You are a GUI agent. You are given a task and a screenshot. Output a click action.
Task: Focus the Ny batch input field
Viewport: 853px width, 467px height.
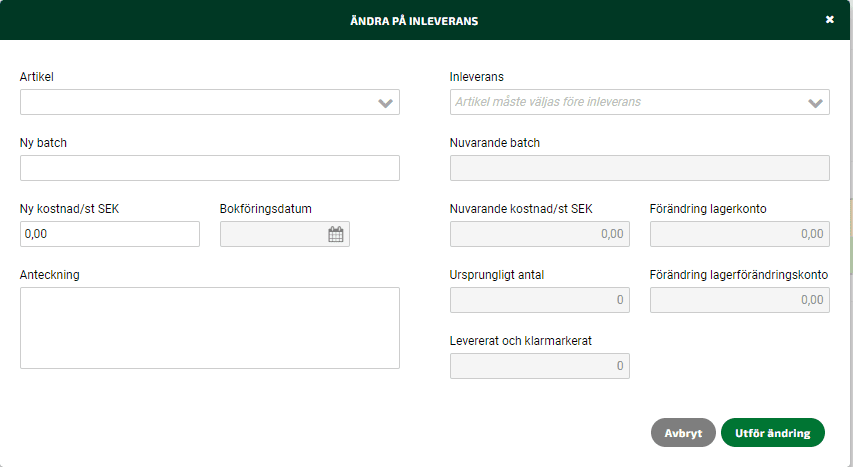tap(210, 168)
